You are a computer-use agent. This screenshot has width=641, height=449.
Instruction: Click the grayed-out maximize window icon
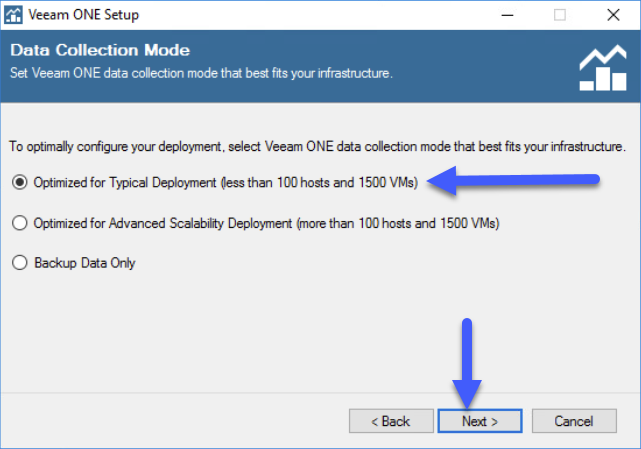pos(560,15)
